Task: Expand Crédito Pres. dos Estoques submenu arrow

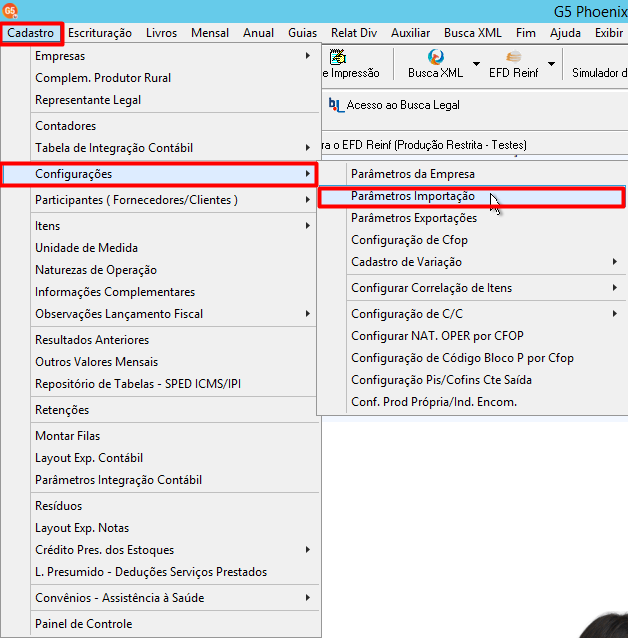Action: pos(308,550)
